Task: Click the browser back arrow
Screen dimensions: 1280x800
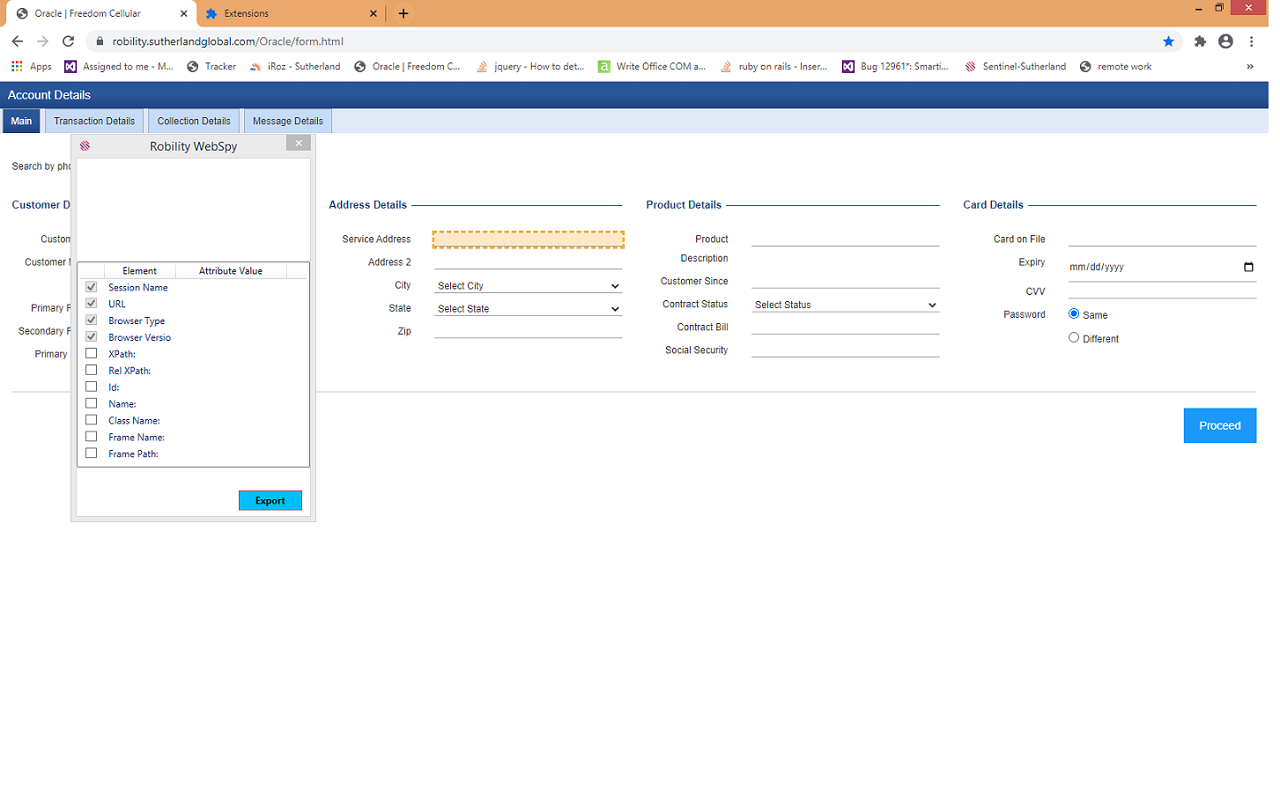Action: (x=17, y=41)
